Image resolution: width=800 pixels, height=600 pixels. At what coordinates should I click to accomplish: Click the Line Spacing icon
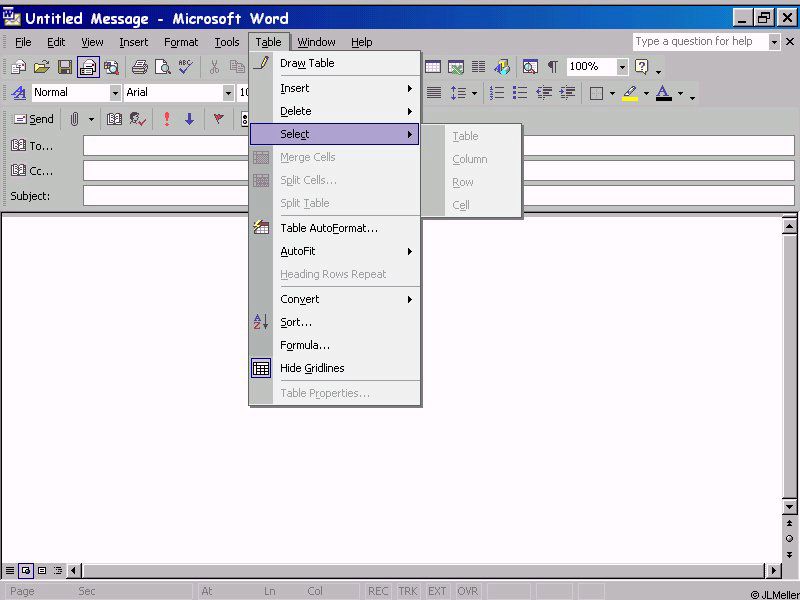458,93
